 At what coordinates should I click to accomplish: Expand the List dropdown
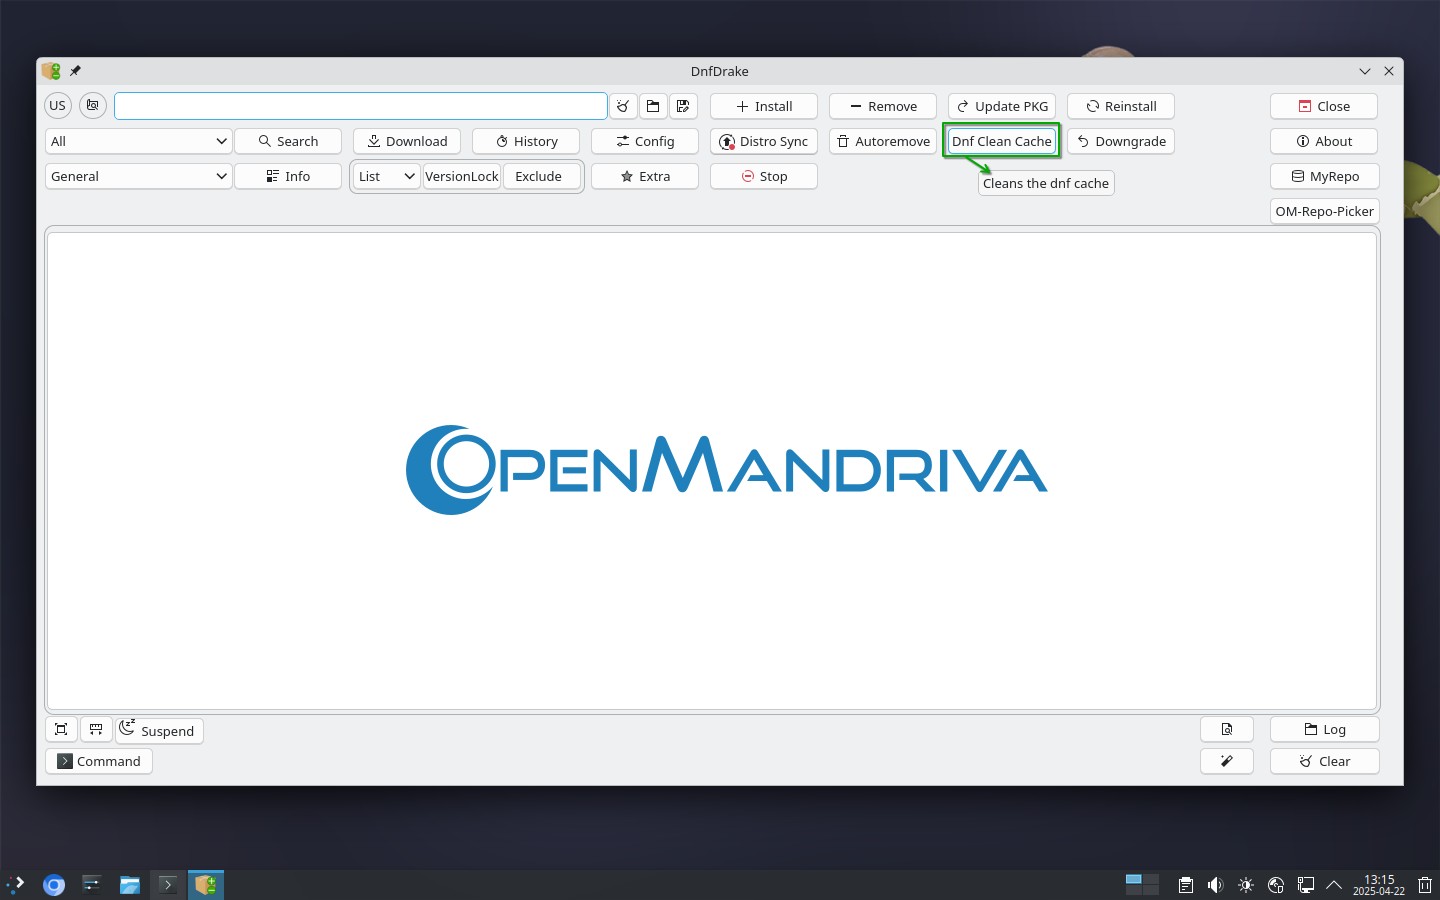click(x=386, y=176)
